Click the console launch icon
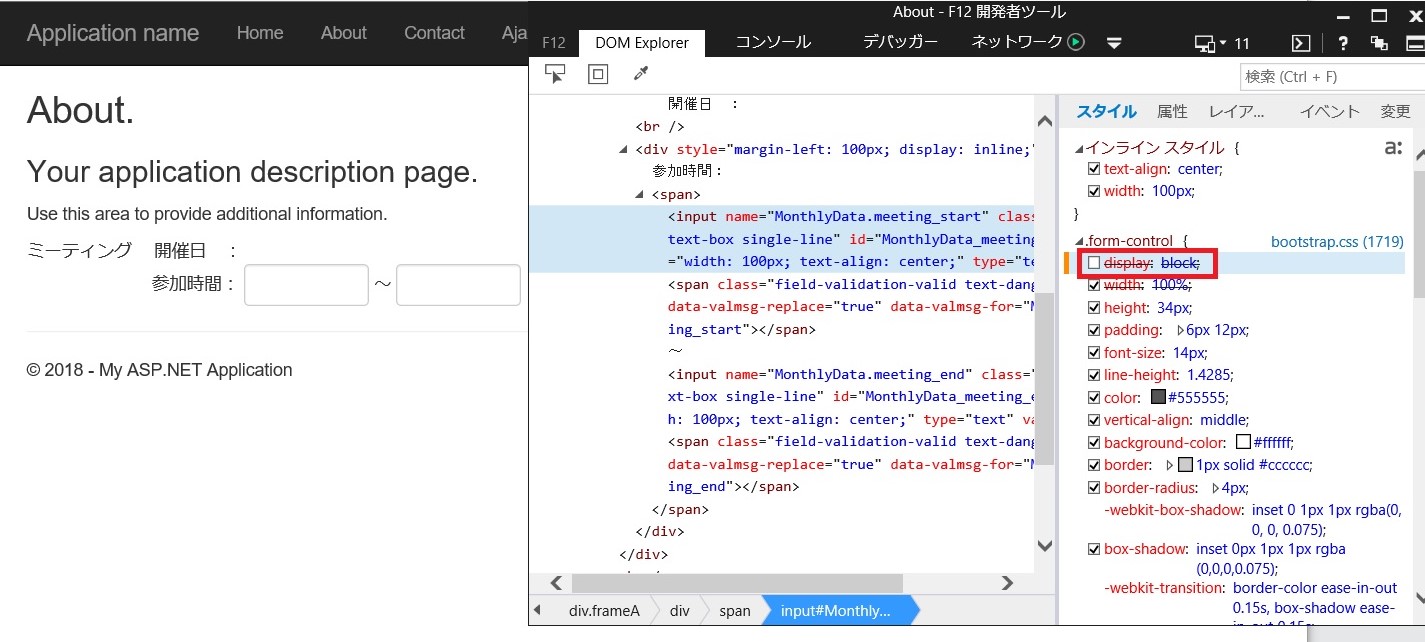The width and height of the screenshot is (1425, 642). click(1301, 42)
